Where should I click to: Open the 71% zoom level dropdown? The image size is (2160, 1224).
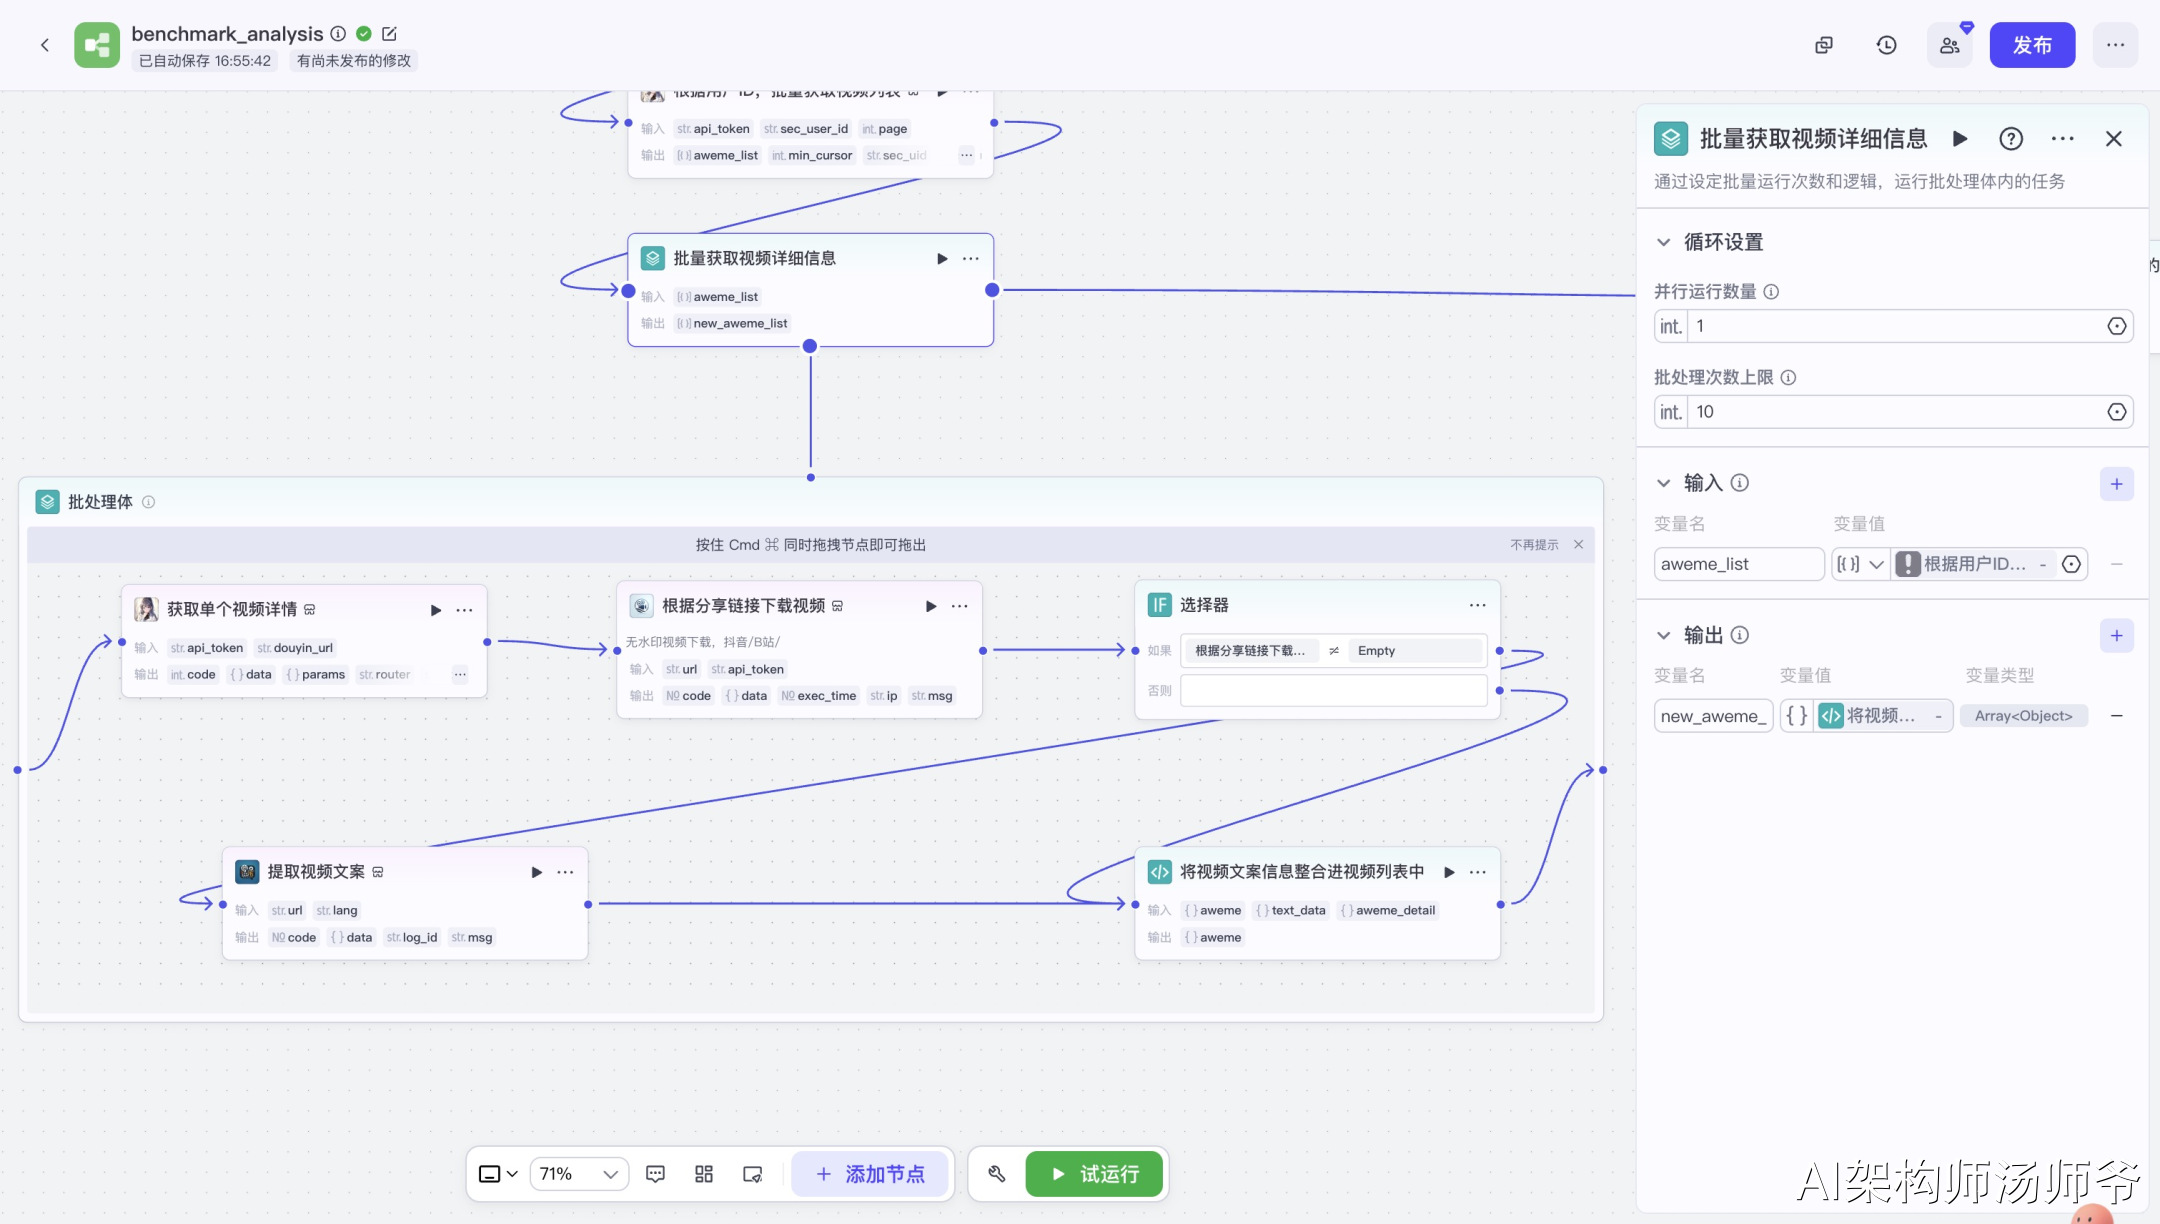point(579,1174)
